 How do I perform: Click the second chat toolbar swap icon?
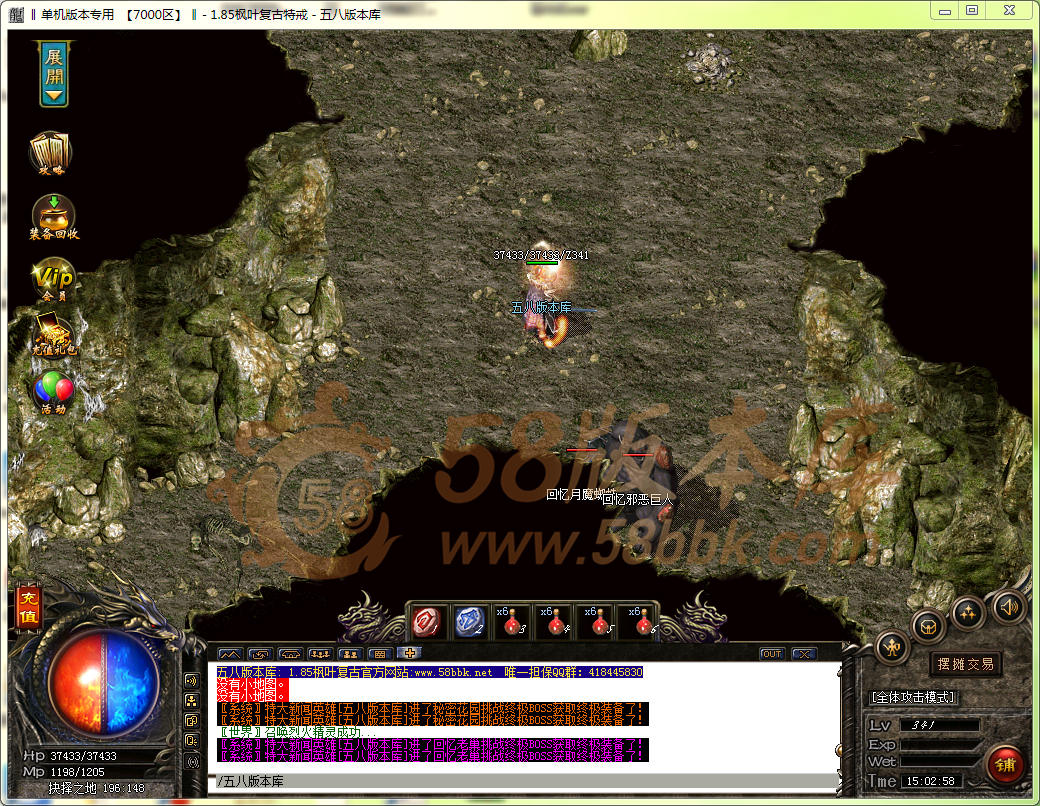260,654
